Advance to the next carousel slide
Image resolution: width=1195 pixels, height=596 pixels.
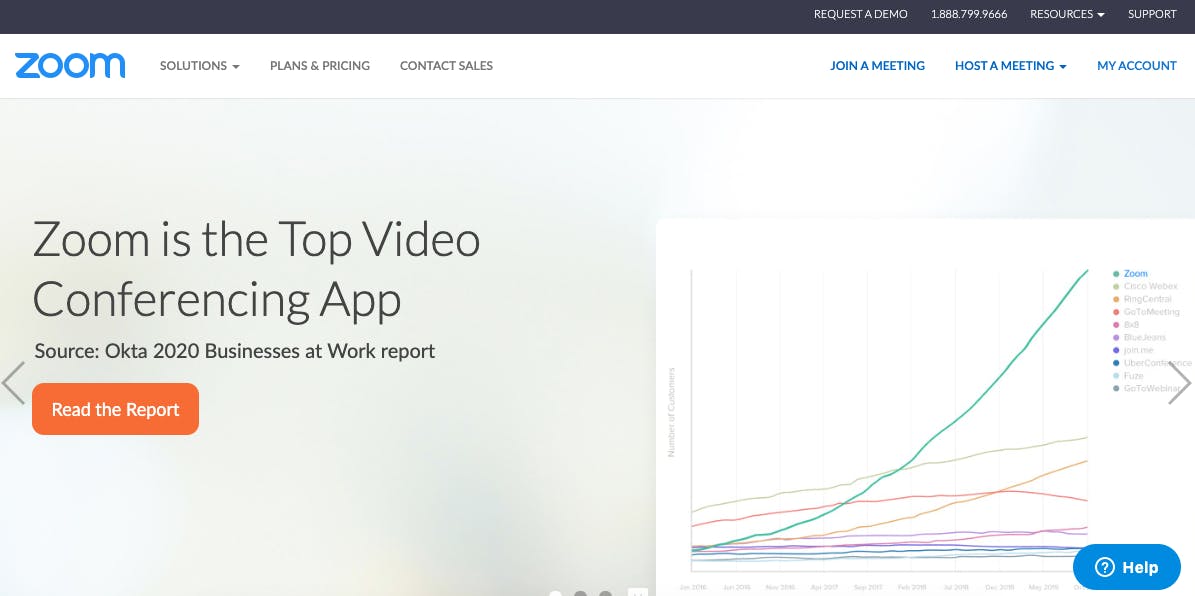click(x=1179, y=383)
